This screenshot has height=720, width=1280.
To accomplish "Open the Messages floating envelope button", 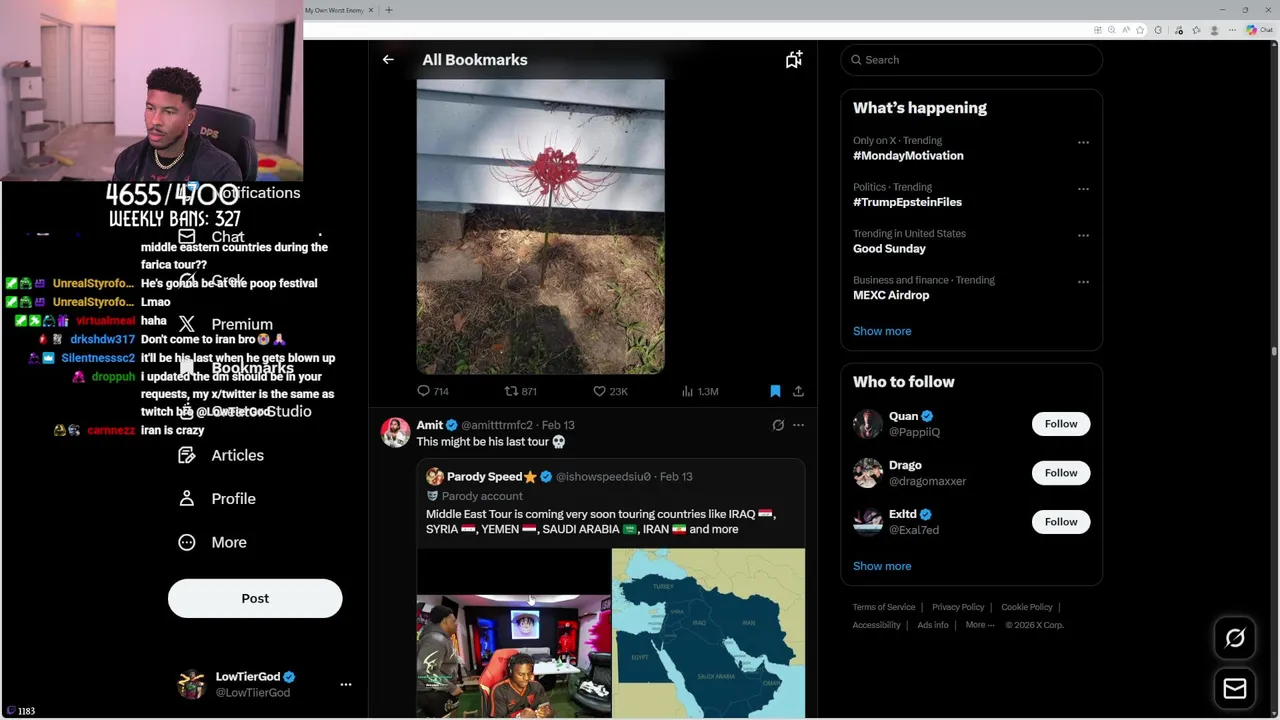I will [1235, 688].
